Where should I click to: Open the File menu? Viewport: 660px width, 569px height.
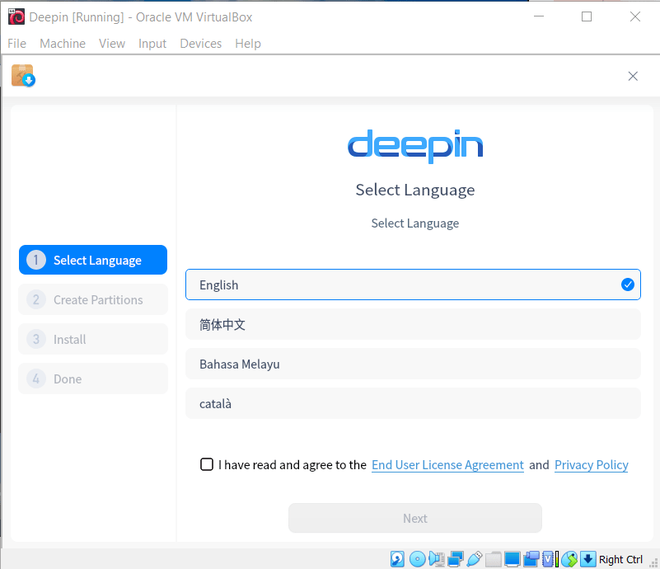tap(17, 43)
